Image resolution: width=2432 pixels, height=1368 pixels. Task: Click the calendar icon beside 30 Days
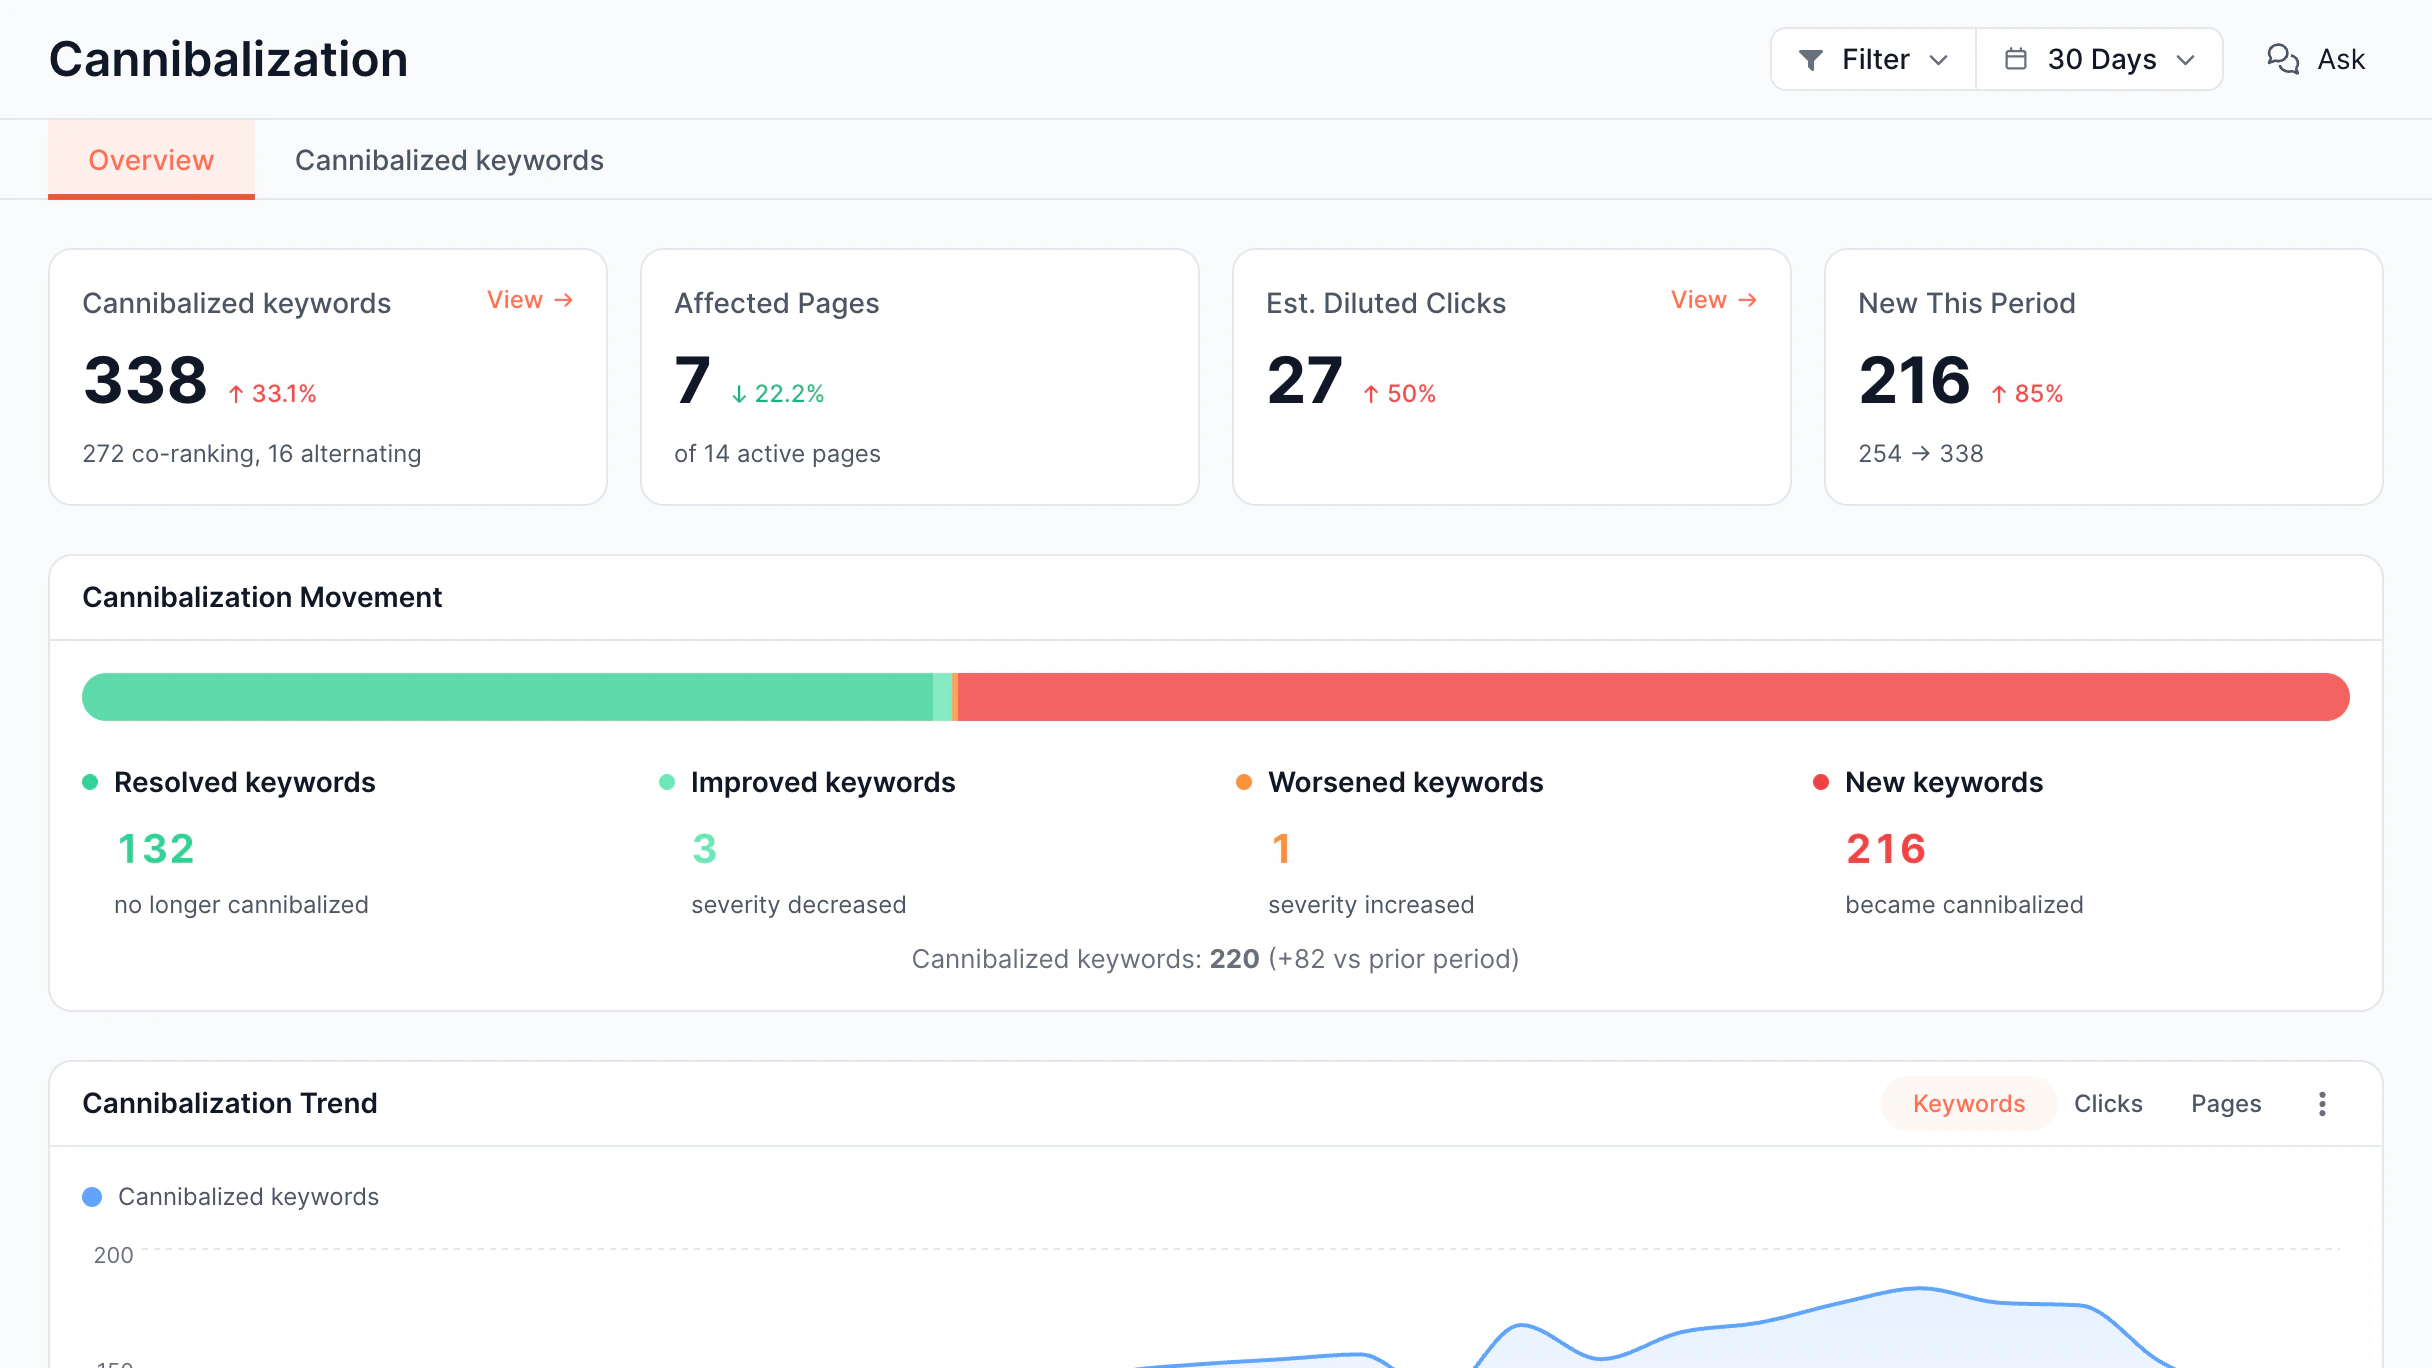pos(2015,59)
